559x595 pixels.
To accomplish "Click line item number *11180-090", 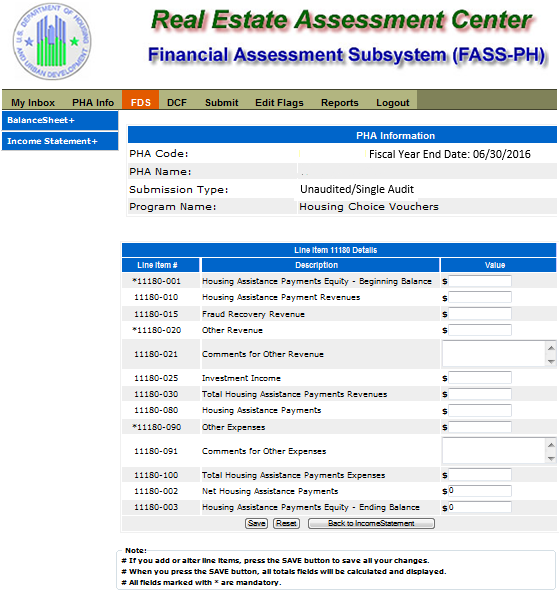I will coord(156,427).
